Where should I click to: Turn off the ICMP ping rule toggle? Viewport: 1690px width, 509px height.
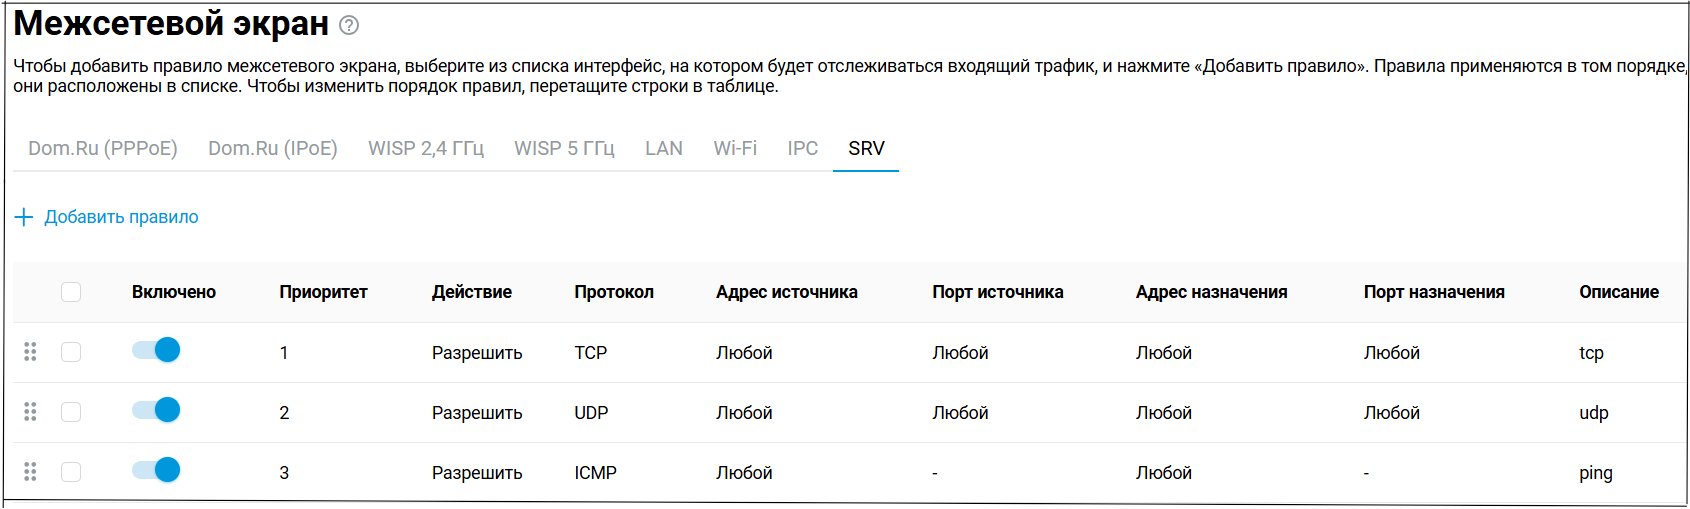156,470
